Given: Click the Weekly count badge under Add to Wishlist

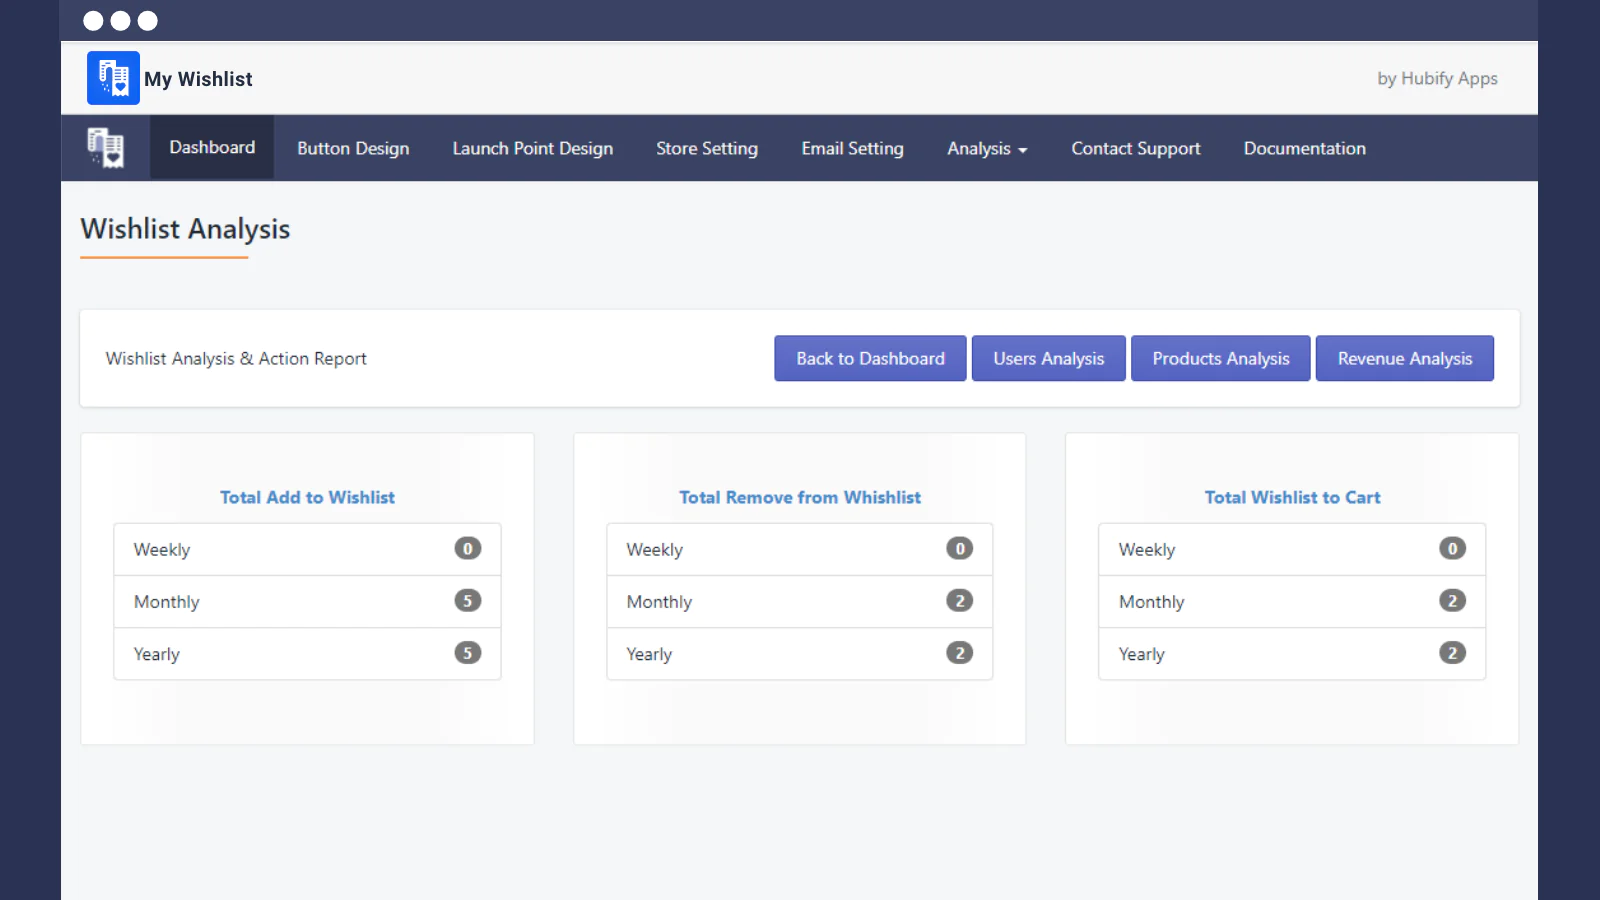Looking at the screenshot, I should pos(467,548).
